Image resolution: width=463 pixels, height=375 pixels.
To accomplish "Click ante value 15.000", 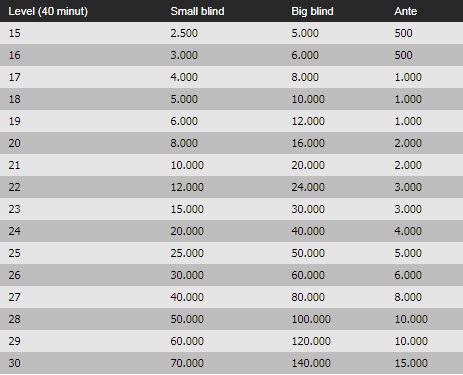I will point(411,363).
